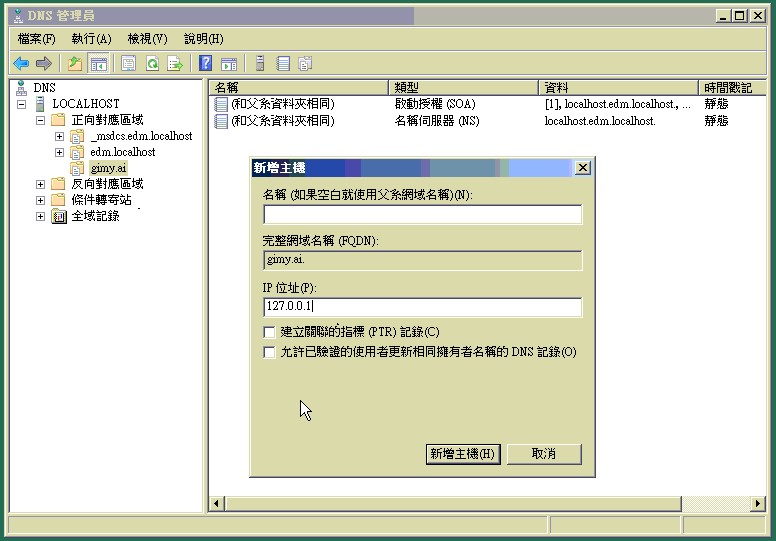Click the new server toolbar icon
Screen dimensions: 776x541
pyautogui.click(x=260, y=63)
